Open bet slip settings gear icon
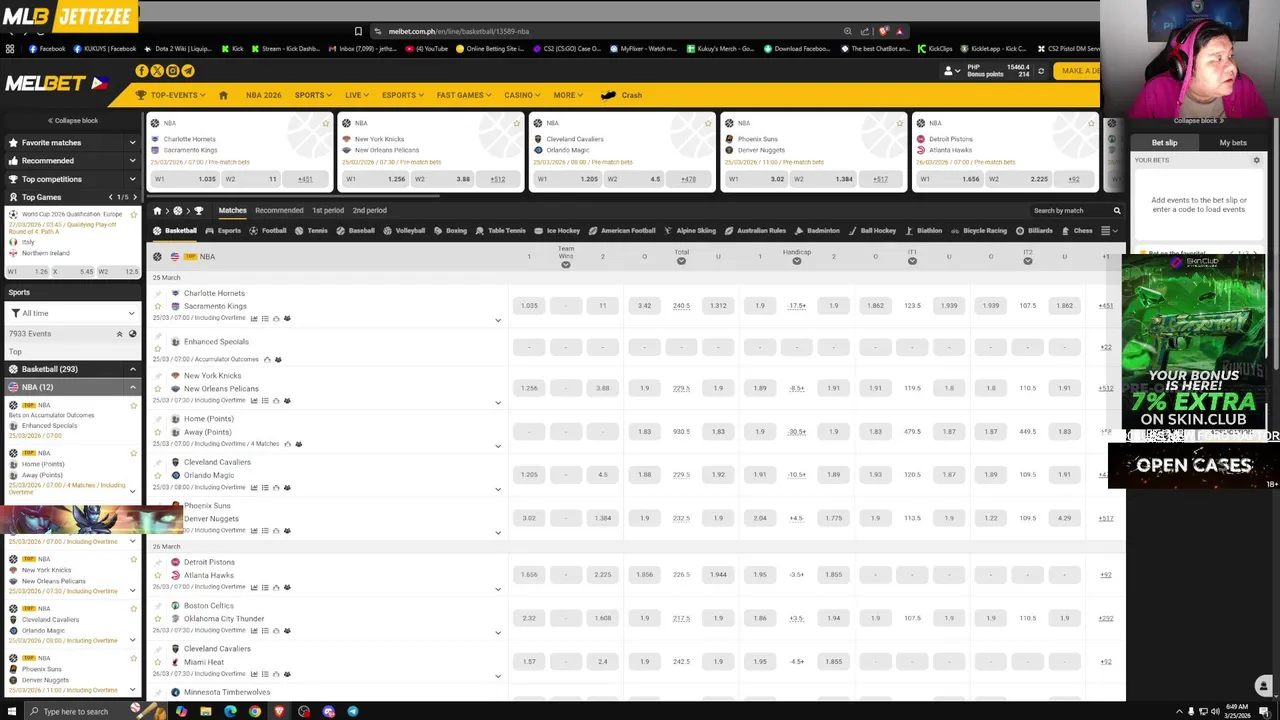Viewport: 1280px width, 720px height. [1257, 160]
